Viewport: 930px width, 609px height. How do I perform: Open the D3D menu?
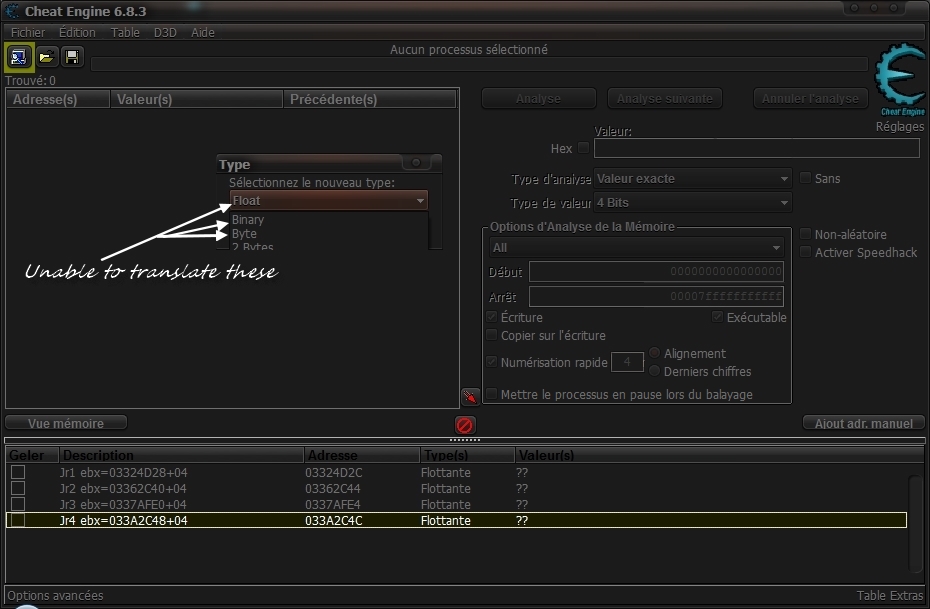pos(164,32)
